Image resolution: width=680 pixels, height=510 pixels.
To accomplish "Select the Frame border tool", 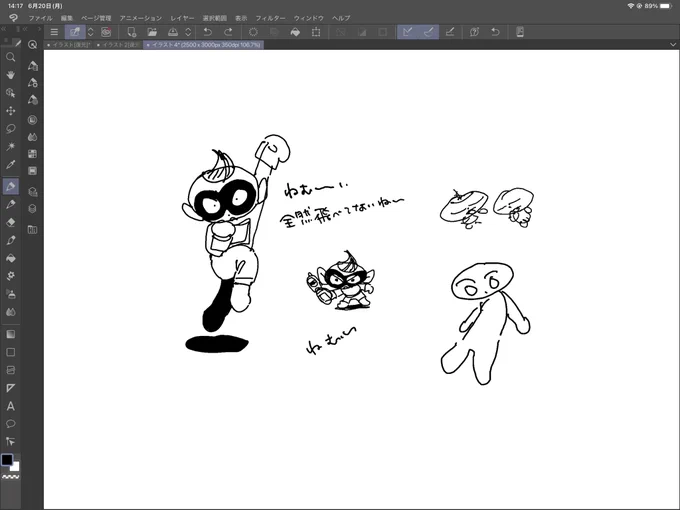I will (x=11, y=370).
